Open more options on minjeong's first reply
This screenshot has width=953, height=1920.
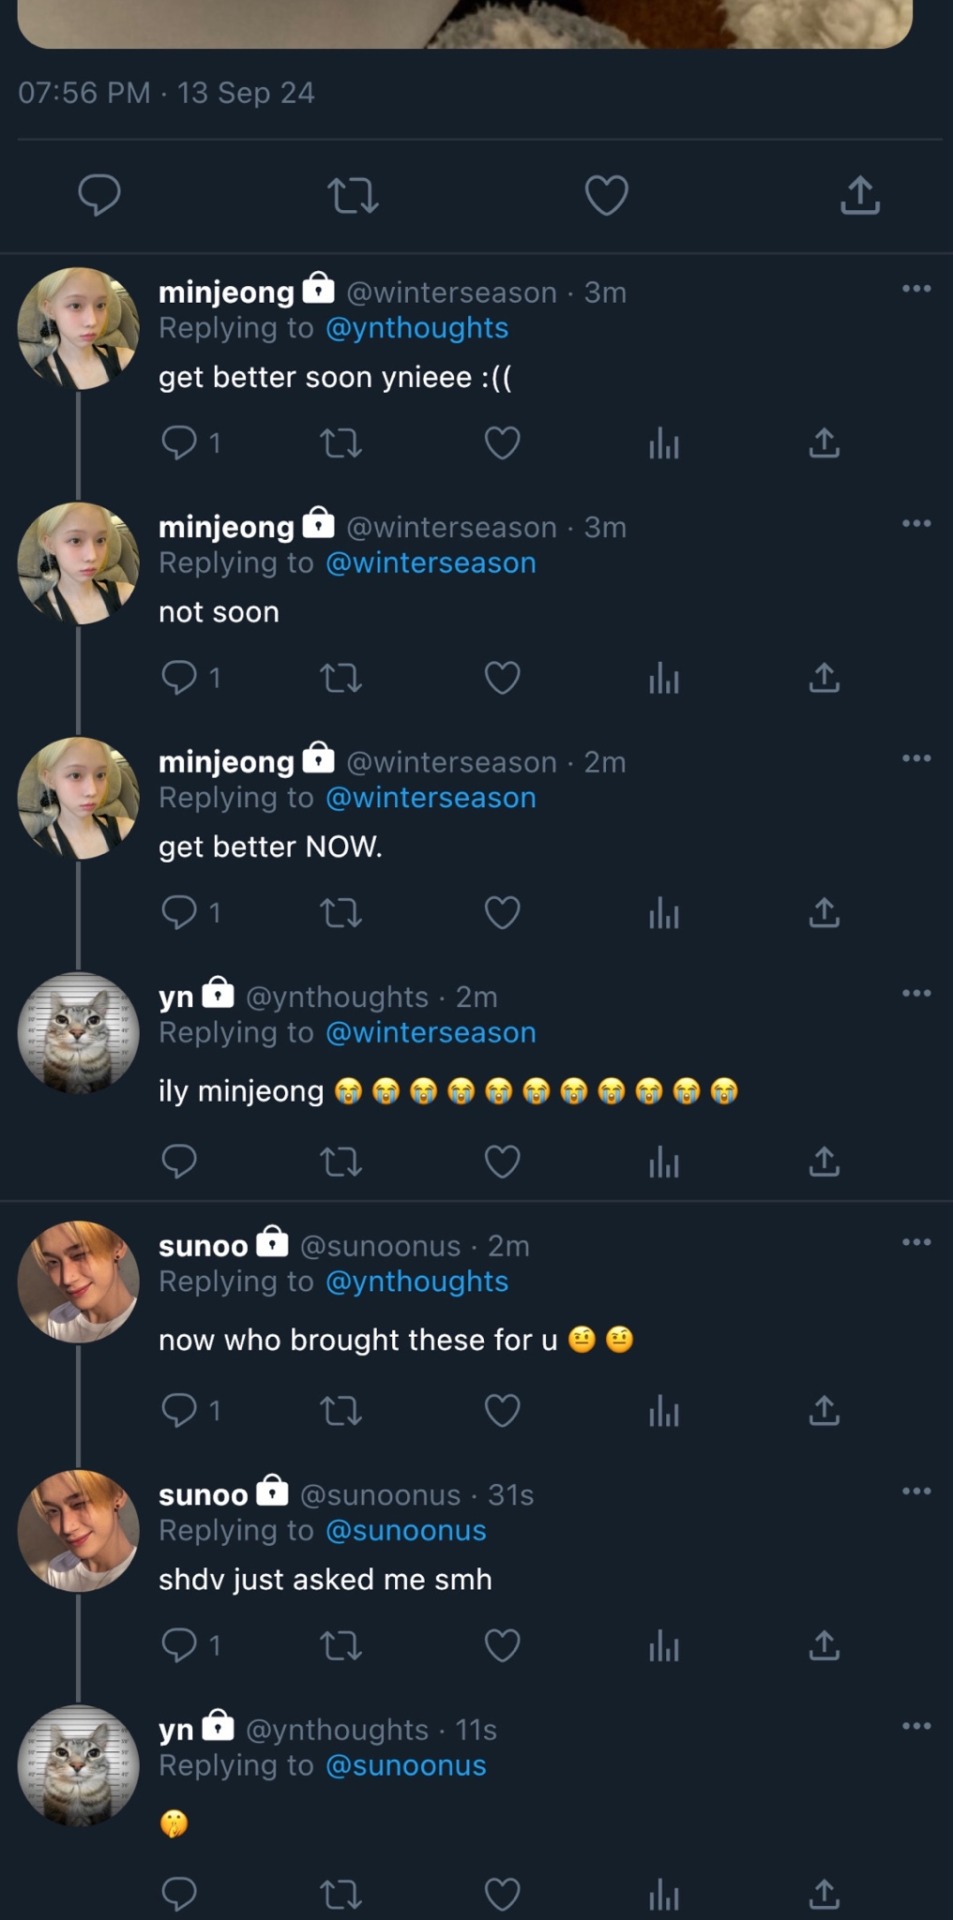[x=916, y=289]
